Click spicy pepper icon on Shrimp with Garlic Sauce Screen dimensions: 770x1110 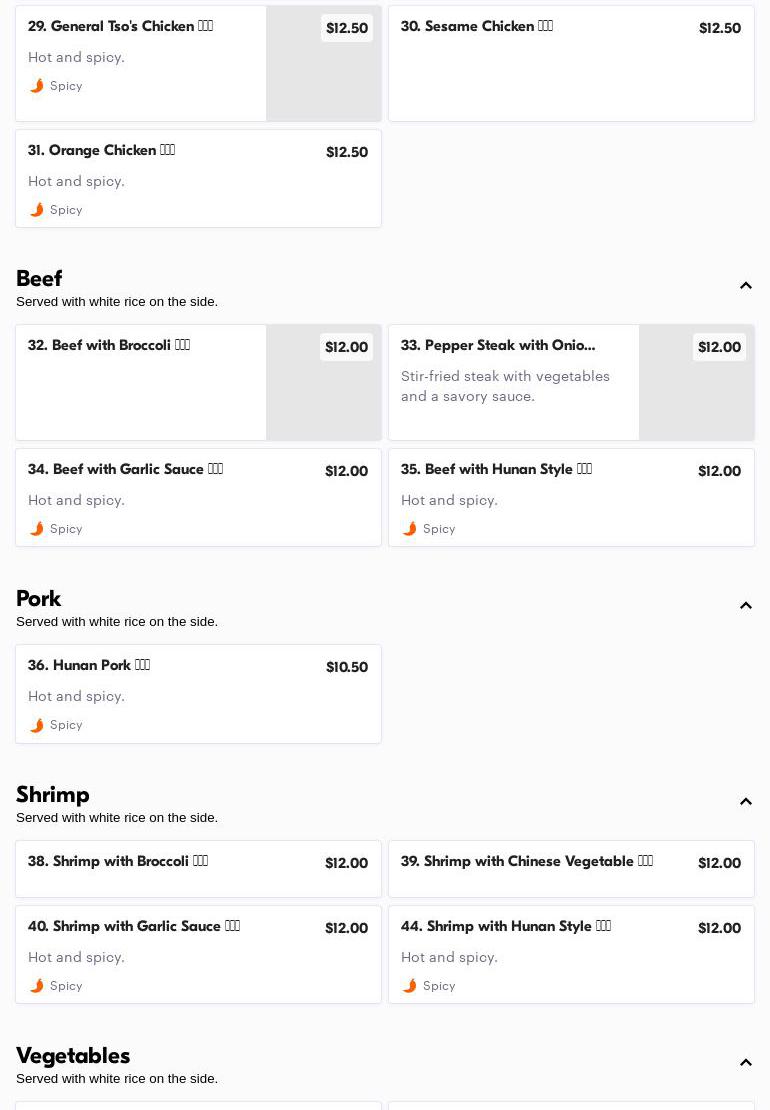click(37, 986)
